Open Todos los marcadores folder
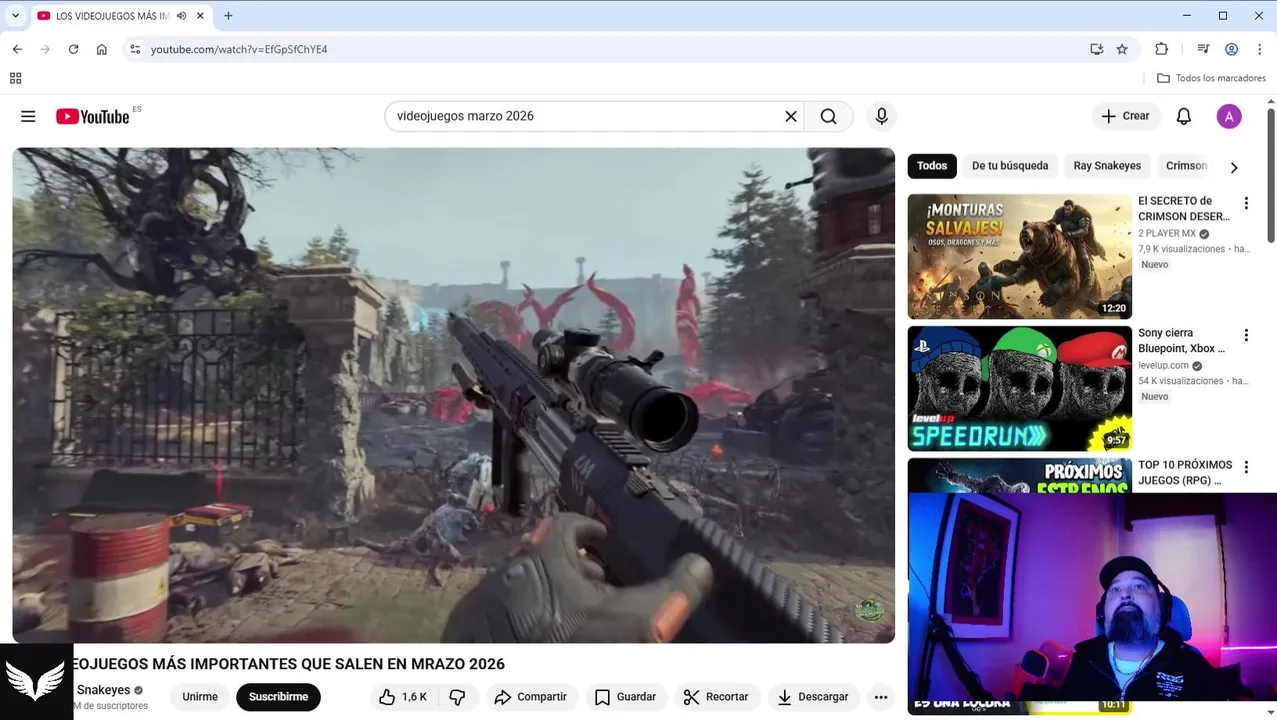Viewport: 1277px width, 720px height. pos(1211,78)
